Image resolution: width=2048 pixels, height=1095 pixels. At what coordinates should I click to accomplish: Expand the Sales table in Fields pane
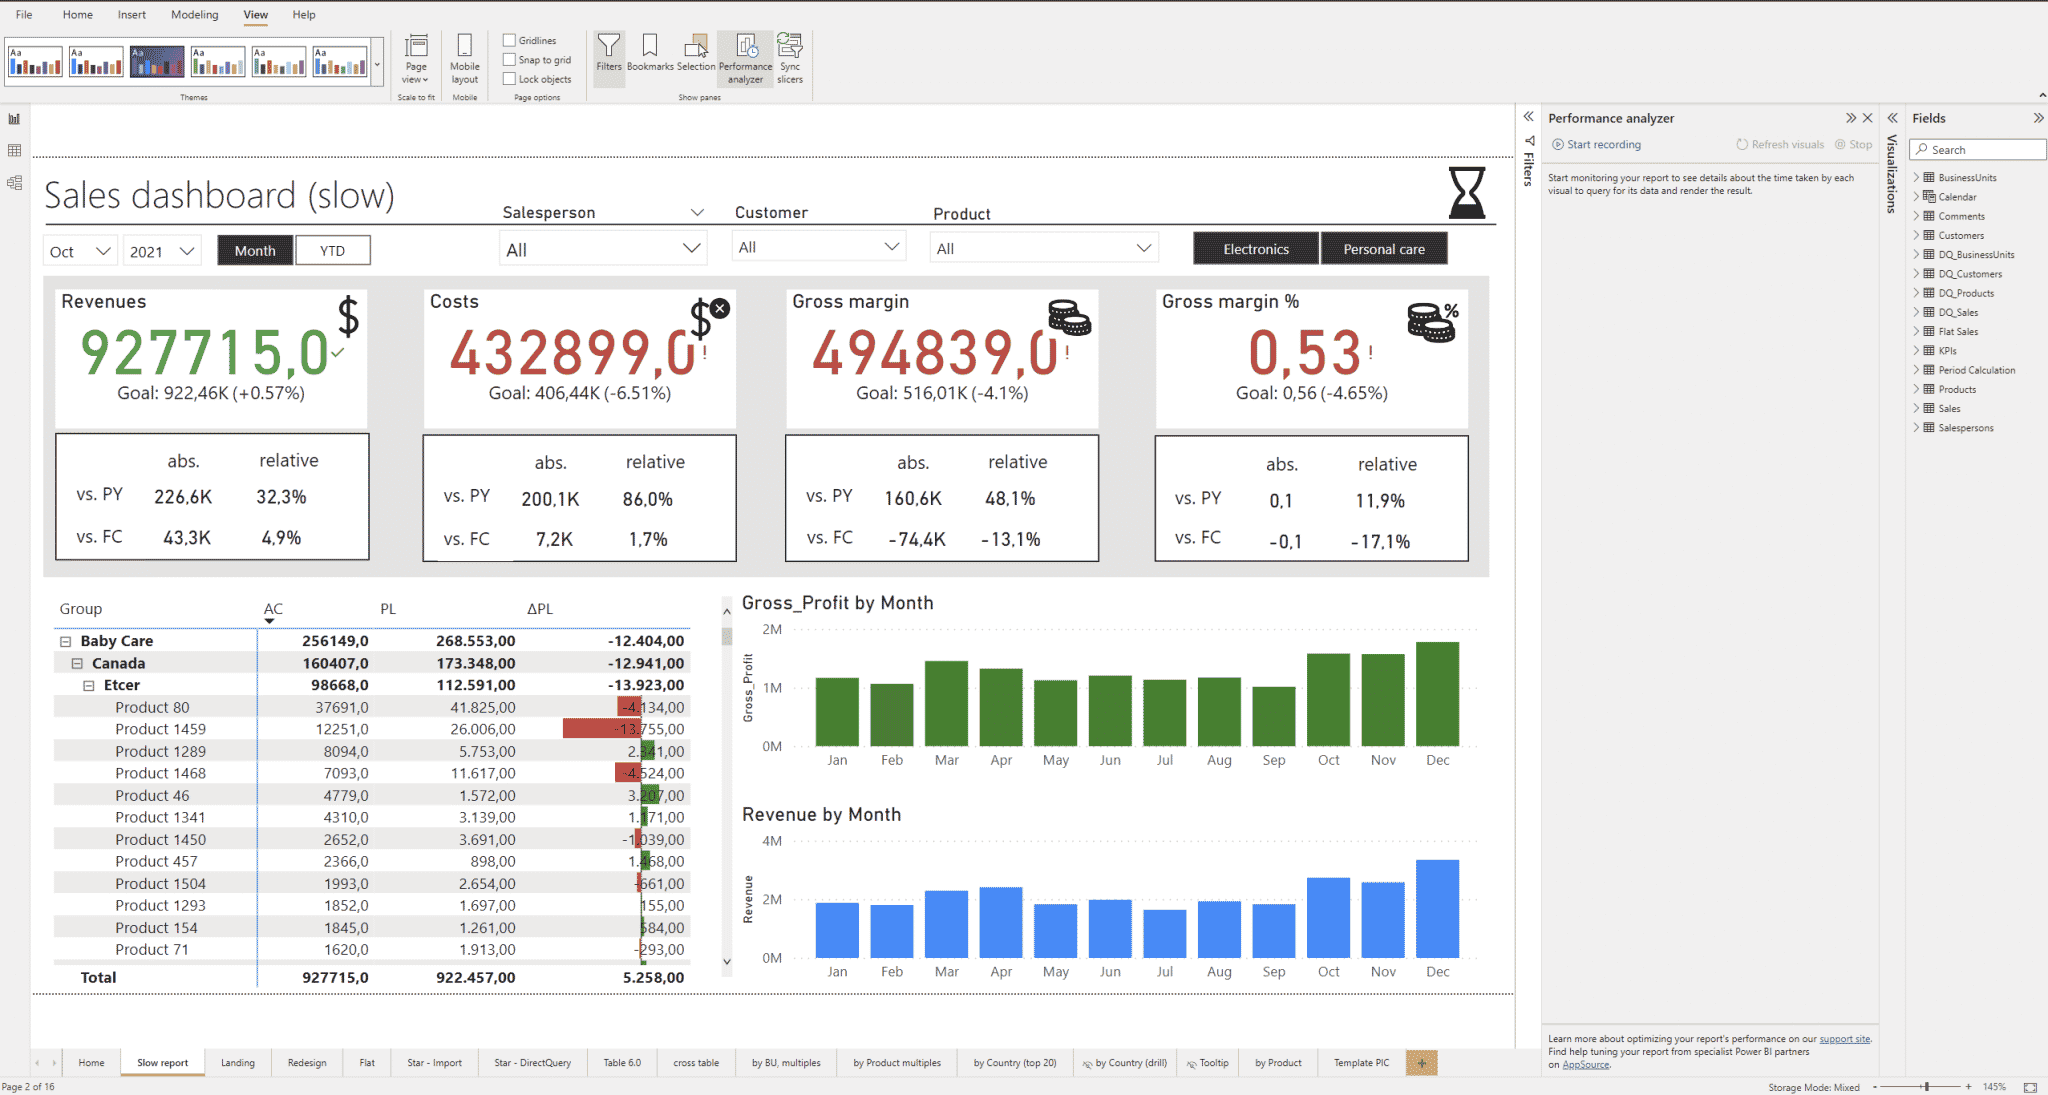[1916, 408]
